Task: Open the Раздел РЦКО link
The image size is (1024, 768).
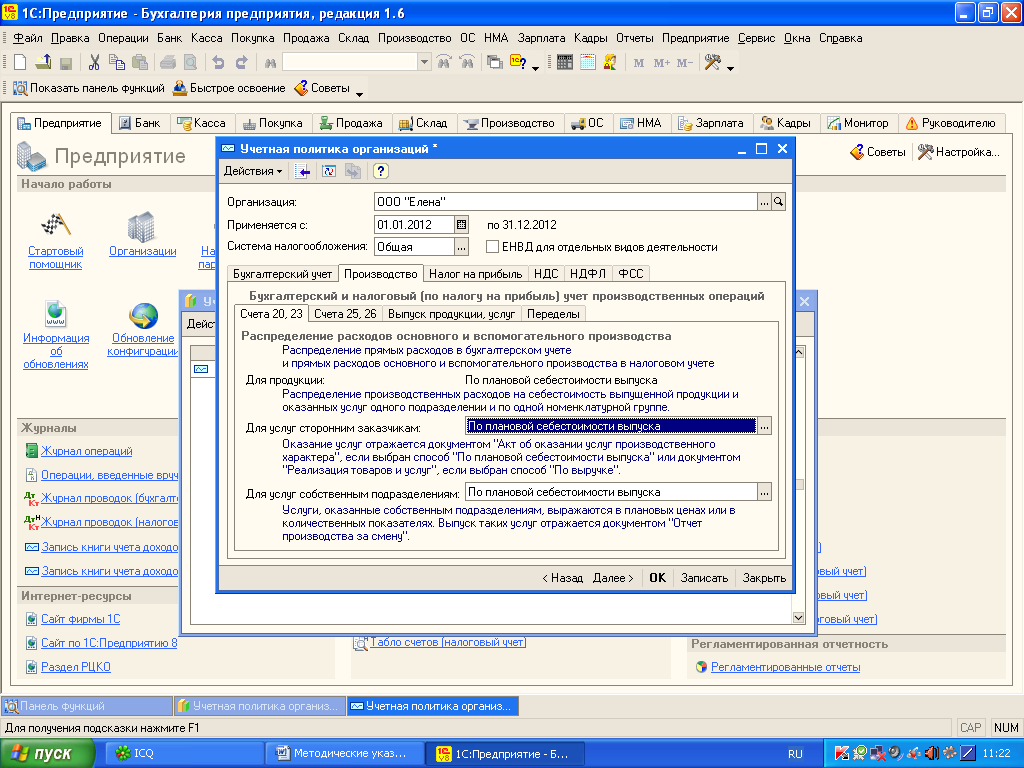Action: point(76,667)
